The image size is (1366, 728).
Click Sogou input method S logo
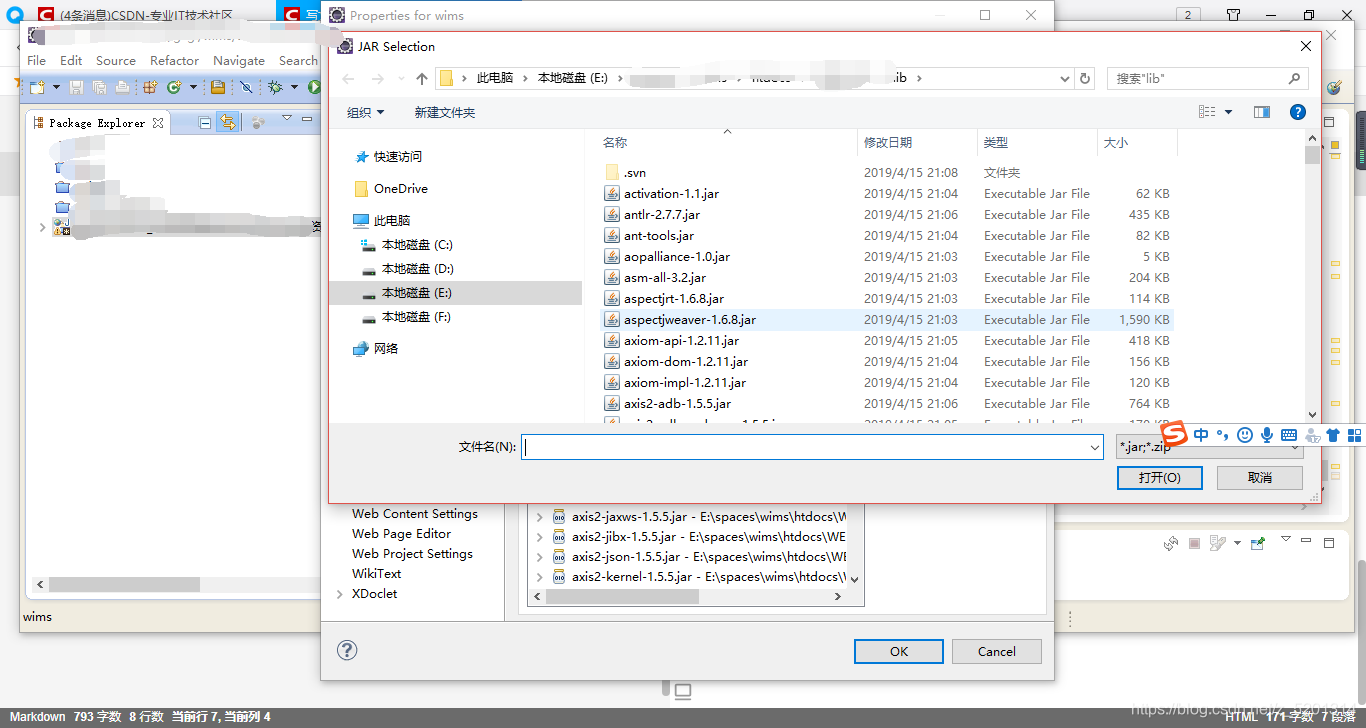(x=1174, y=435)
